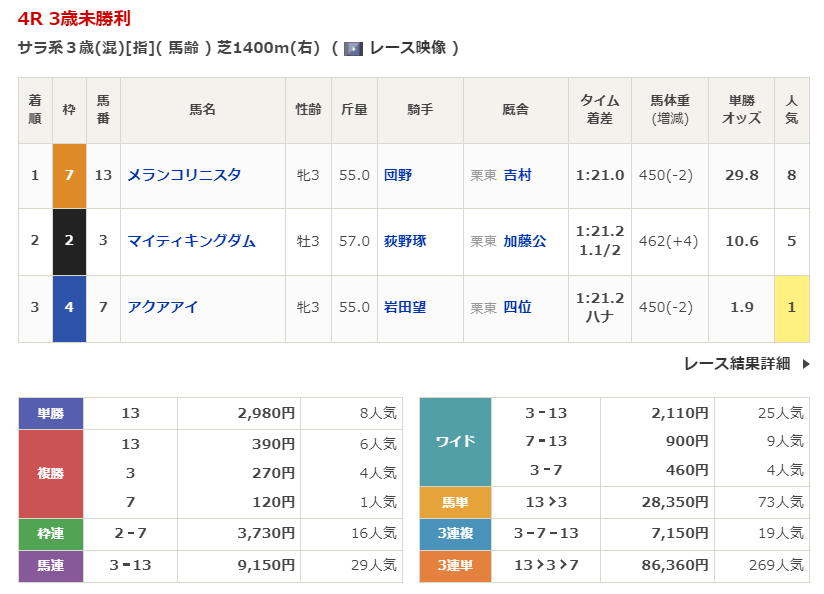
Task: Select the blue frame number 4 cell
Action: [x=69, y=307]
